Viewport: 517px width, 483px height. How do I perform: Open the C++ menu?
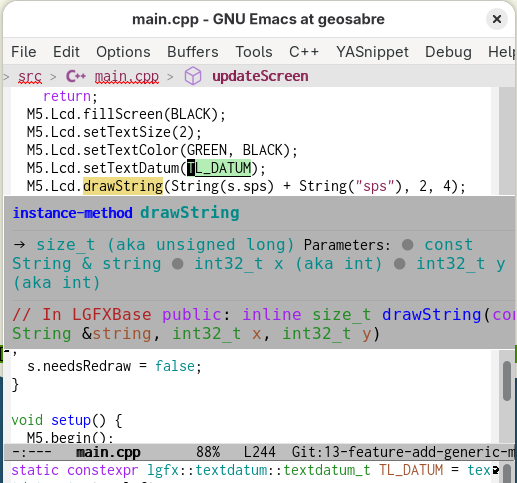coord(304,52)
